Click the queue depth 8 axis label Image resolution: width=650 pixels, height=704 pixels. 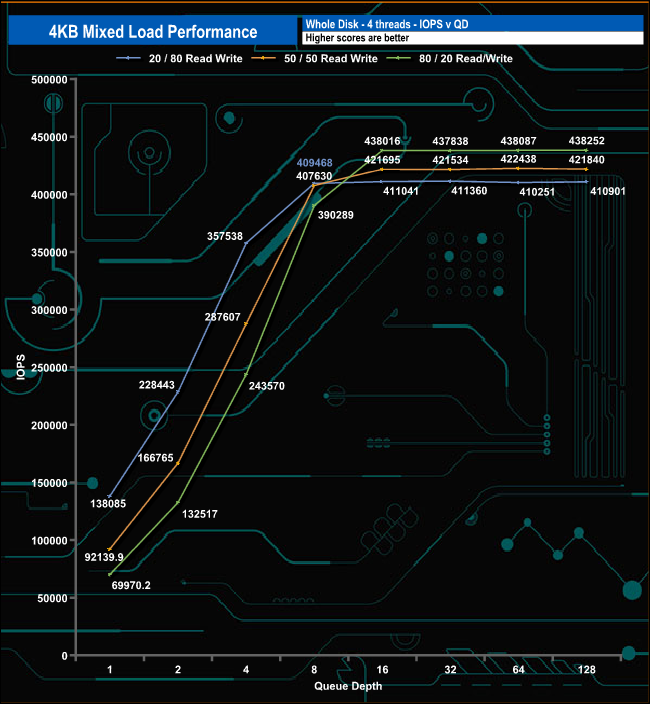coord(314,670)
